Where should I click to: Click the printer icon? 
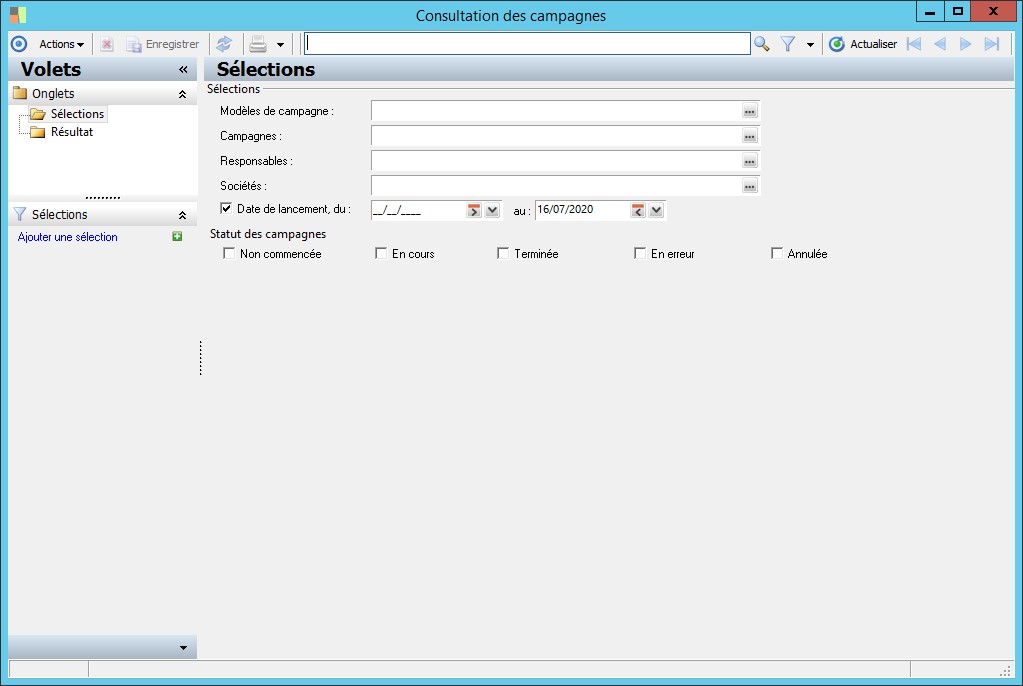pyautogui.click(x=258, y=44)
